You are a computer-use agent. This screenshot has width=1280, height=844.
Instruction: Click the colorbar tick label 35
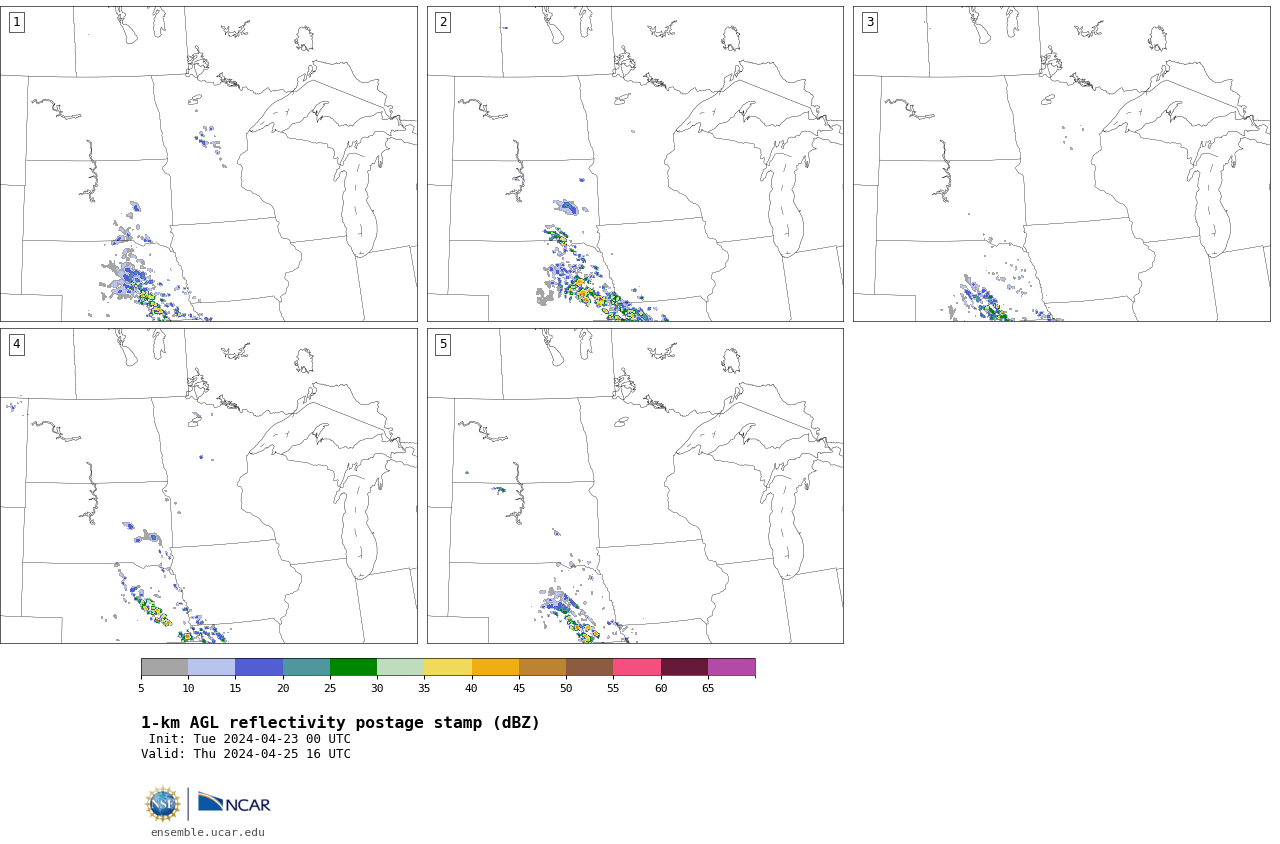(424, 688)
